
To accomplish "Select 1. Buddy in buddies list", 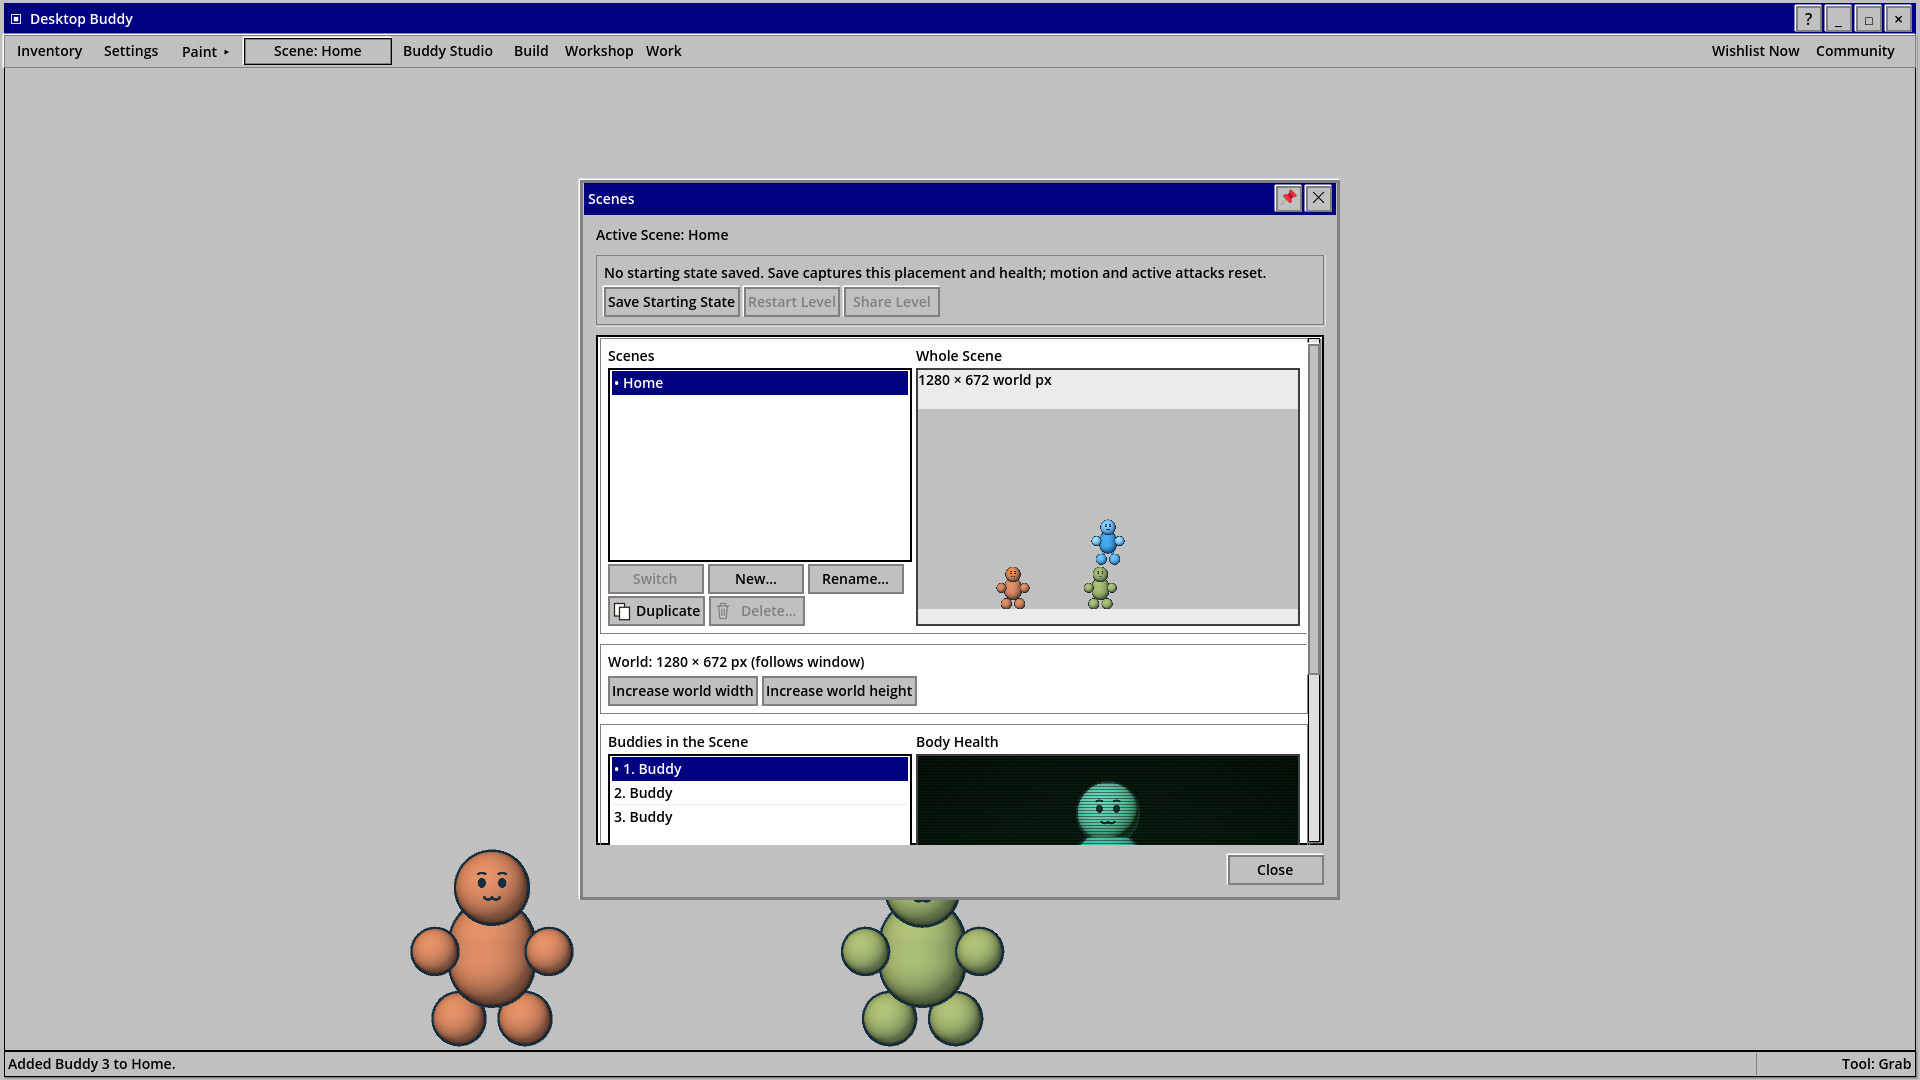I will [760, 769].
